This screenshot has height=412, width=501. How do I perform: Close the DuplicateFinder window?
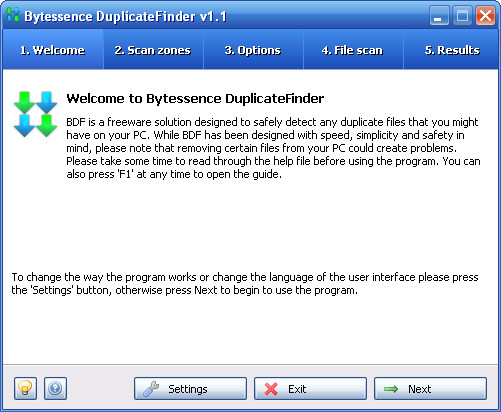(485, 16)
